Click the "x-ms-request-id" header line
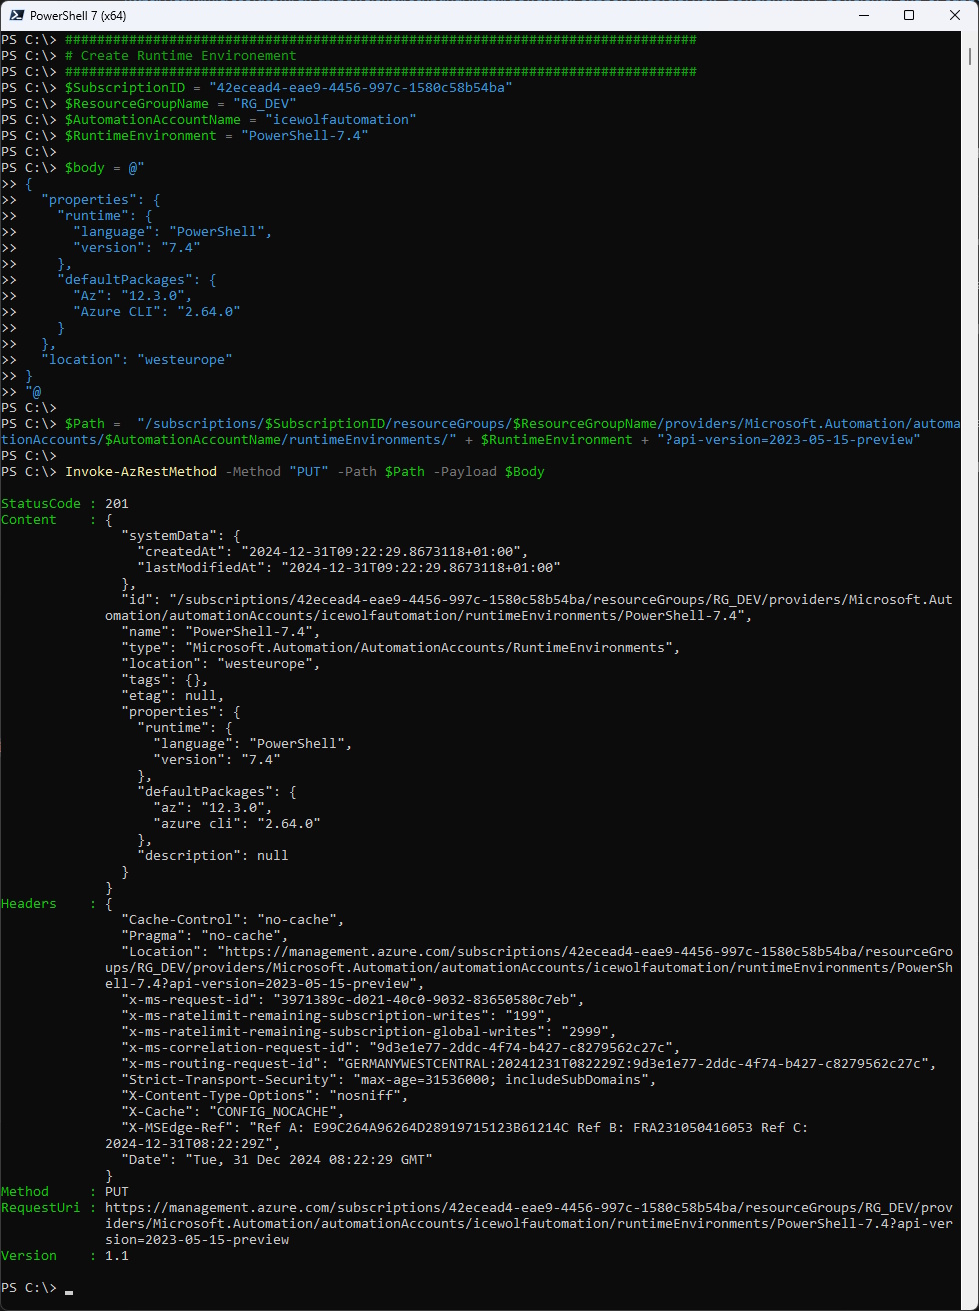Screen dimensions: 979x1311 [353, 1000]
